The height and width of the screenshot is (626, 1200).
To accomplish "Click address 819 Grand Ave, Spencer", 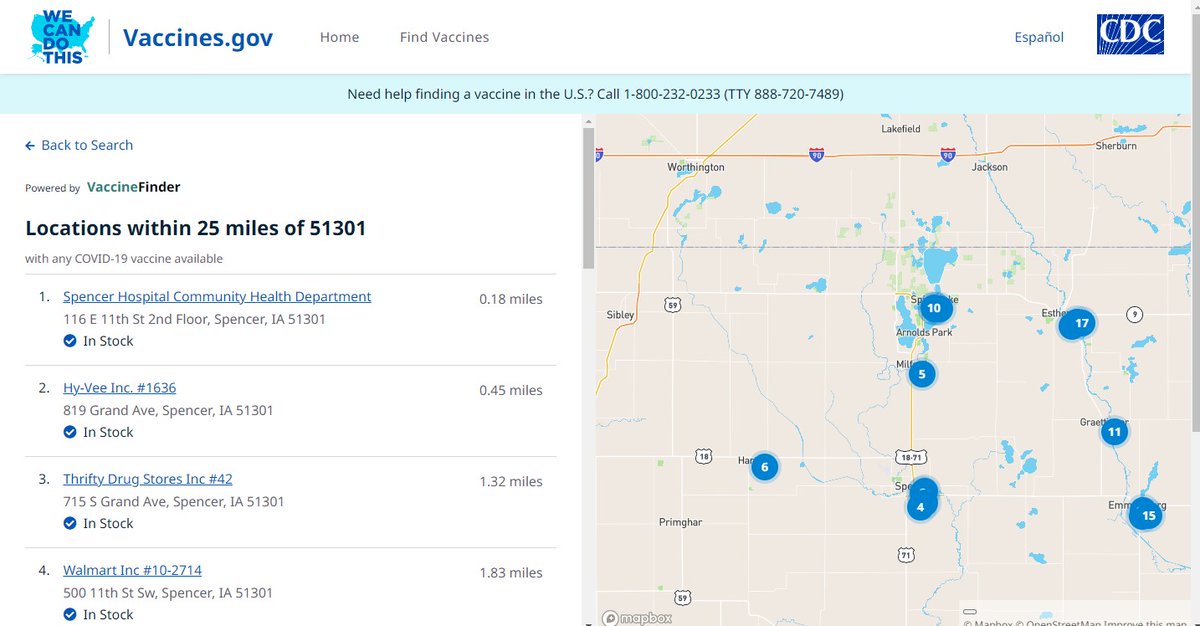I will (168, 410).
